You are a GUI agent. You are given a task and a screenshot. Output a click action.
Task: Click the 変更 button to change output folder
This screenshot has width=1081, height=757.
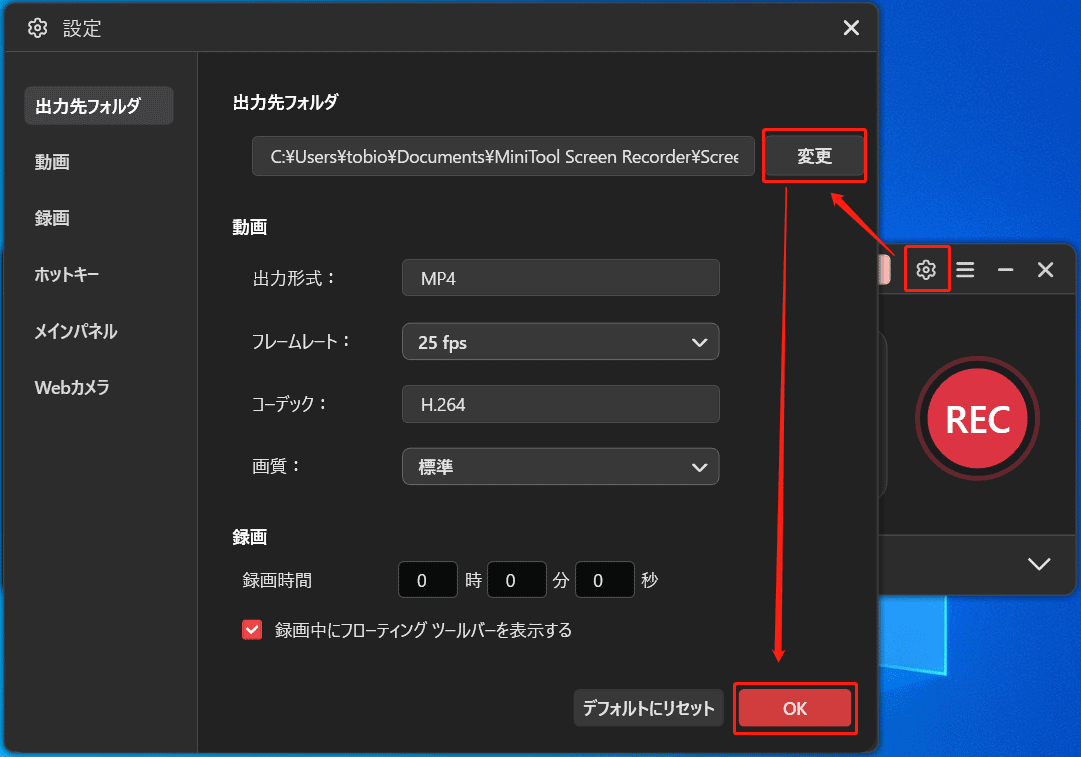pyautogui.click(x=814, y=156)
